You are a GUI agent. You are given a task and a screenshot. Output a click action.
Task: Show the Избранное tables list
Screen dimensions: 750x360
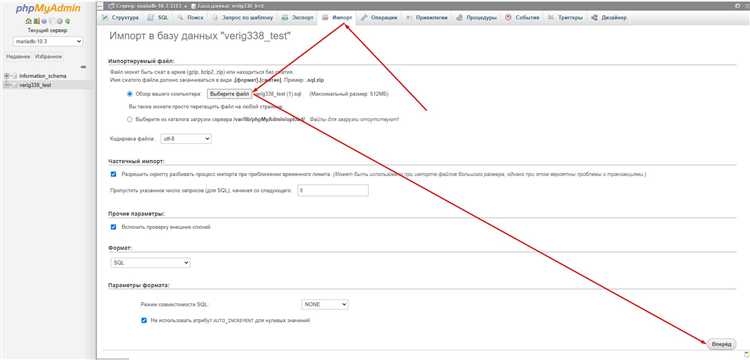[48, 56]
